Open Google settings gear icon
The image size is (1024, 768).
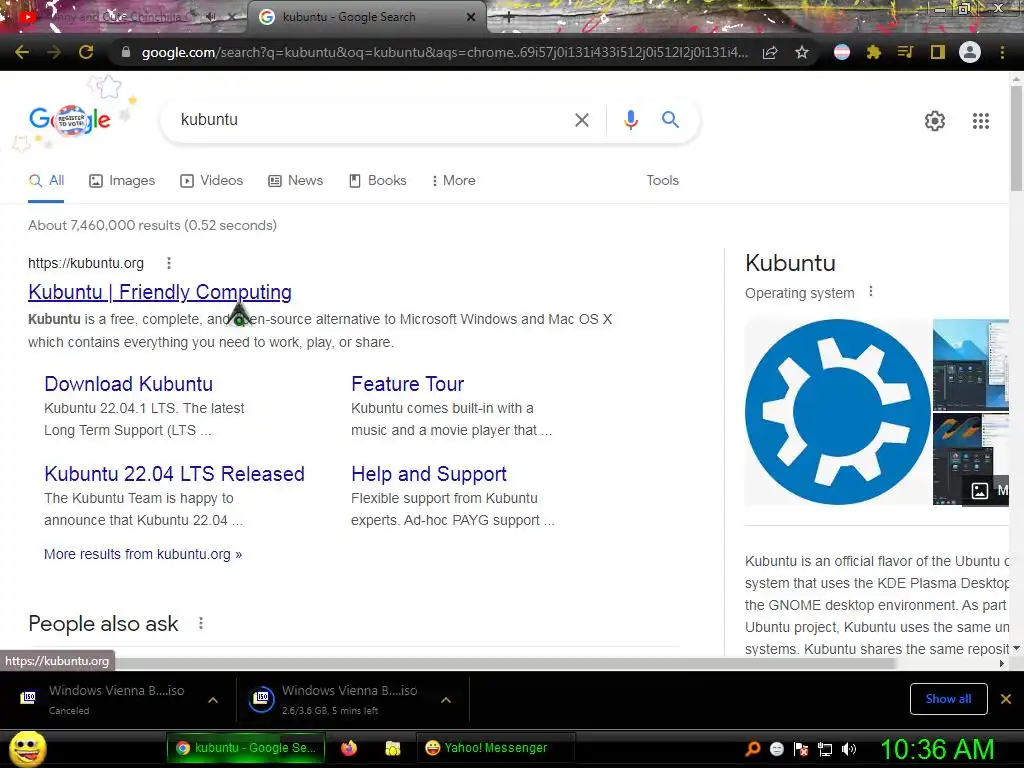pos(935,121)
